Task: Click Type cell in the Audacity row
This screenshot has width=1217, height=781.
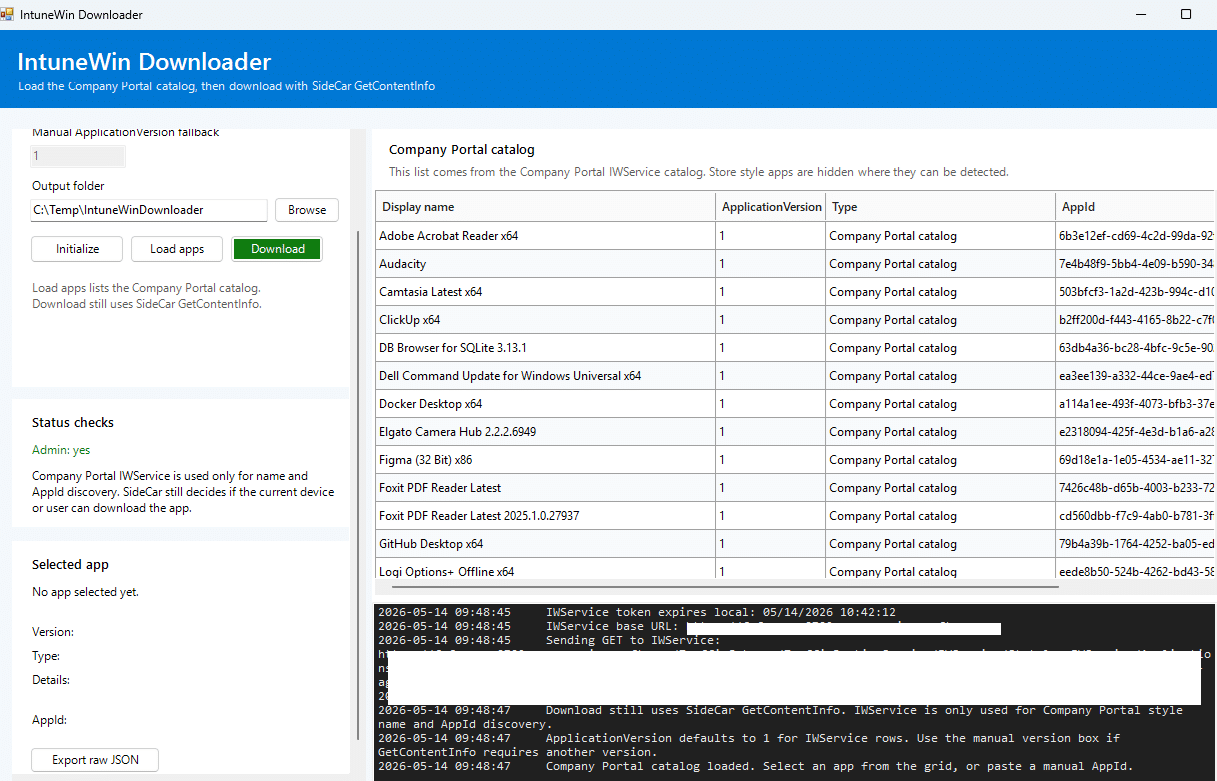Action: (x=940, y=264)
